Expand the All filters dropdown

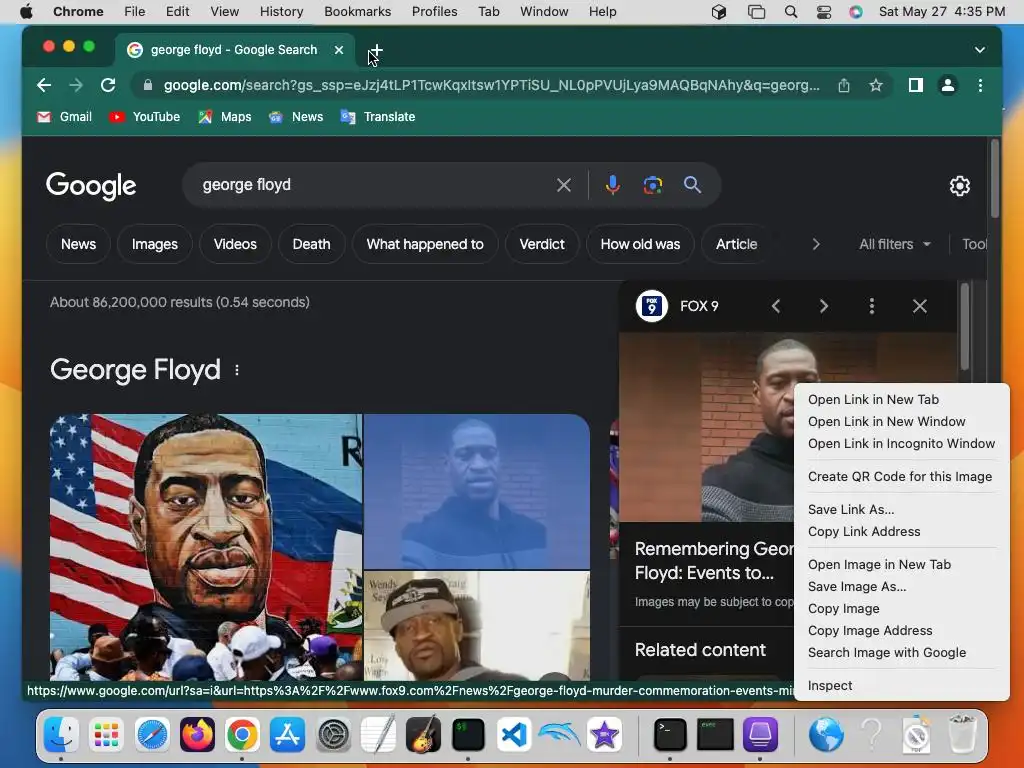(895, 244)
